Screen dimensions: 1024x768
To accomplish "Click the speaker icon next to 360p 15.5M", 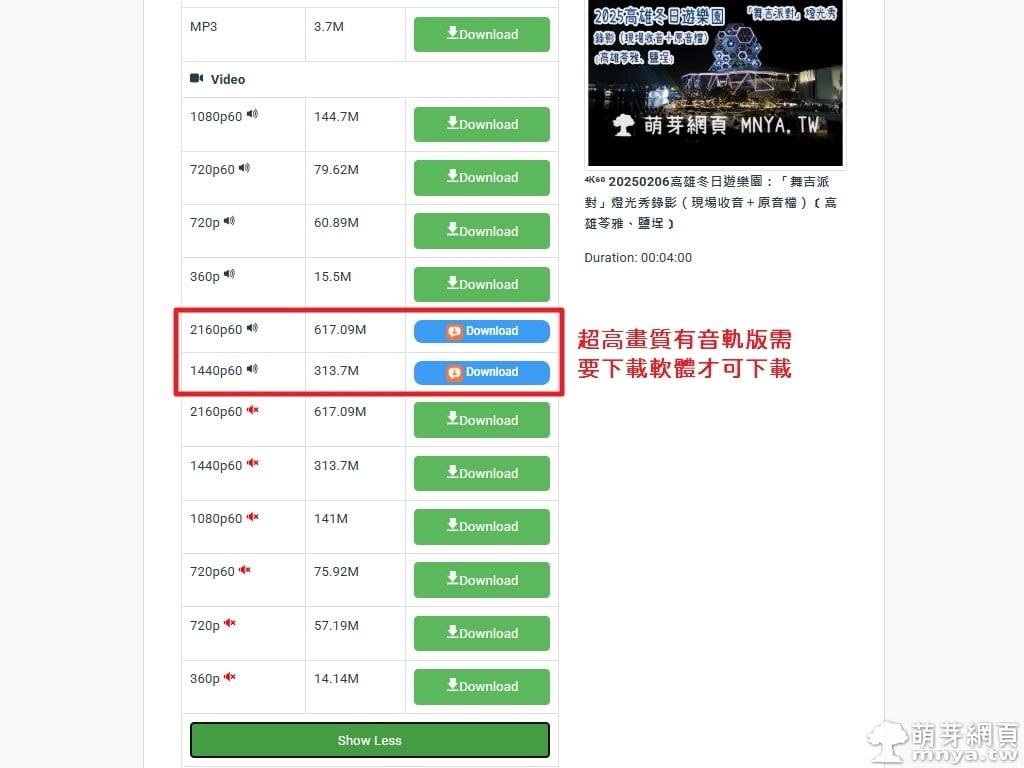I will pos(229,275).
